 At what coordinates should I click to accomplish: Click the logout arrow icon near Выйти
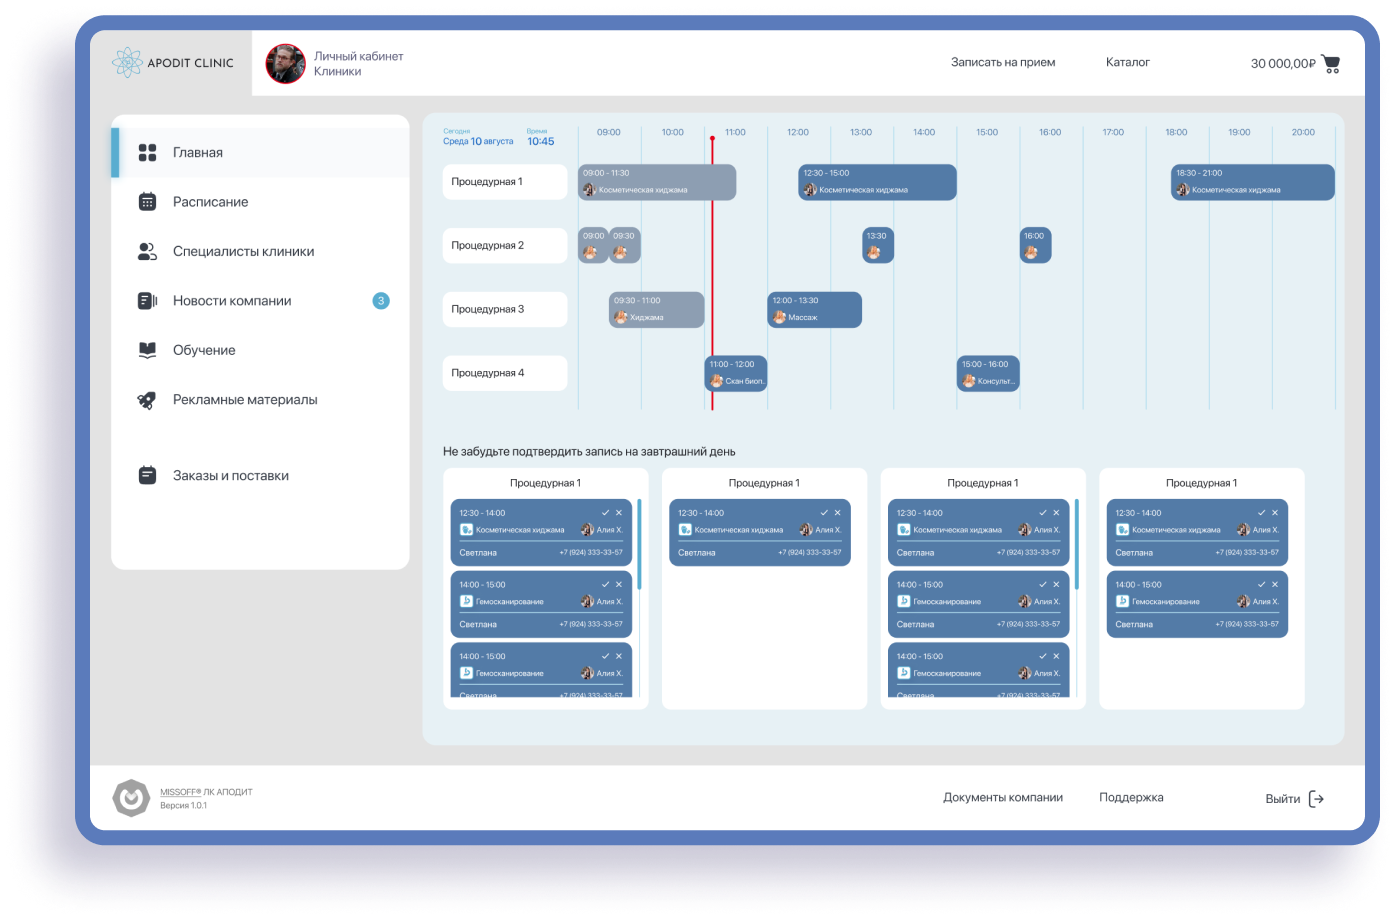pyautogui.click(x=1316, y=799)
